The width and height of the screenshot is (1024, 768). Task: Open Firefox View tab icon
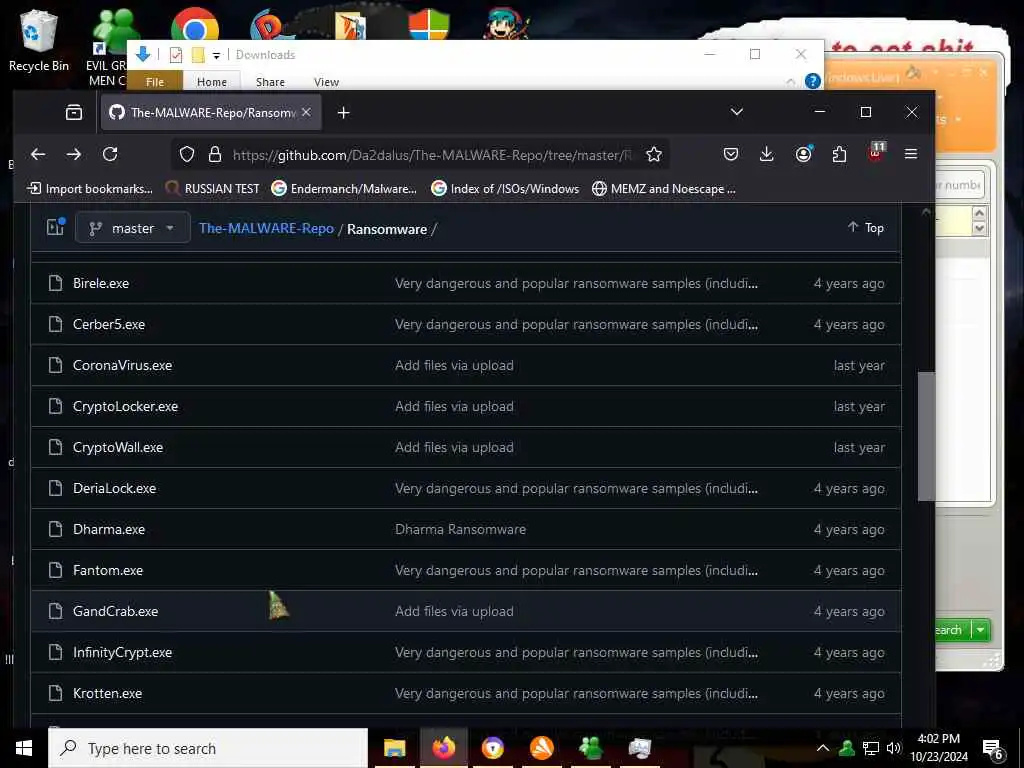coord(74,112)
